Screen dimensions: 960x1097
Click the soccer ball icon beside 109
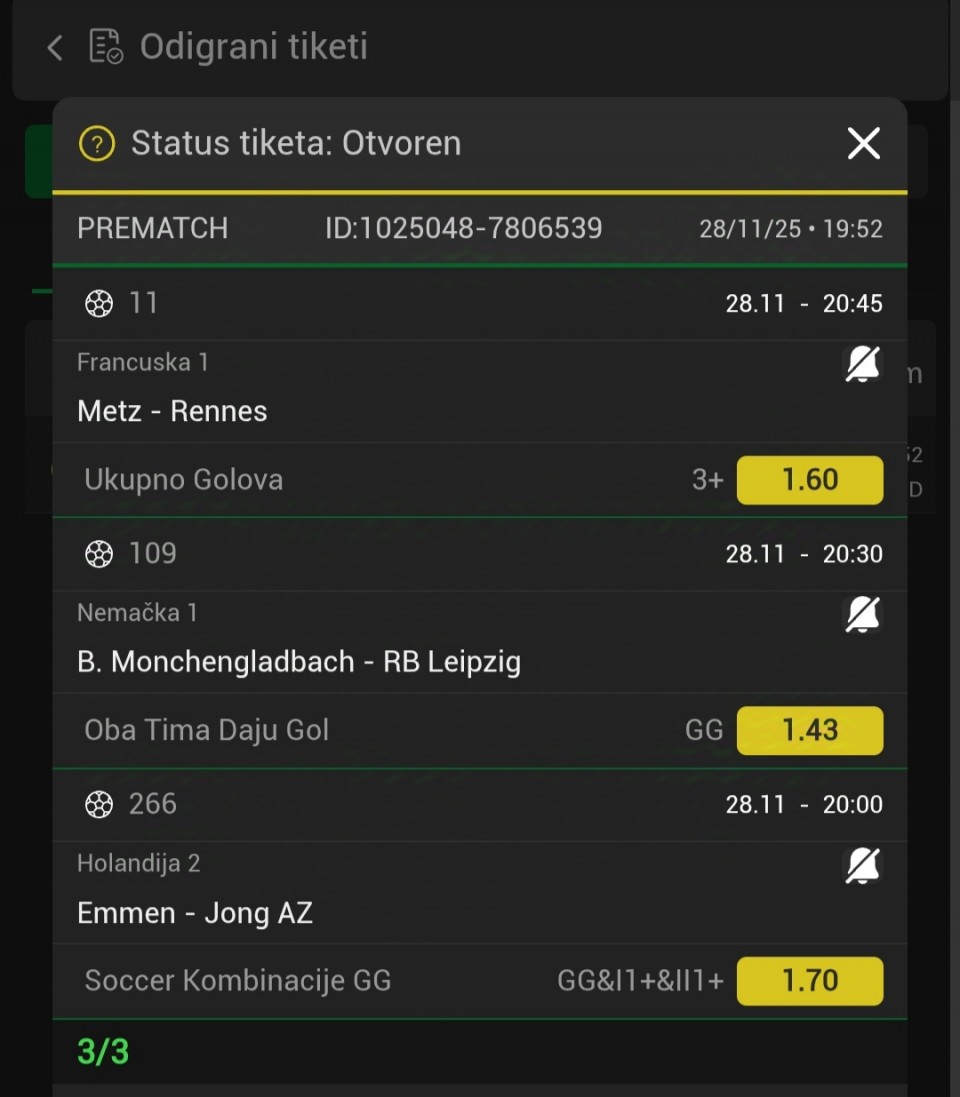99,553
